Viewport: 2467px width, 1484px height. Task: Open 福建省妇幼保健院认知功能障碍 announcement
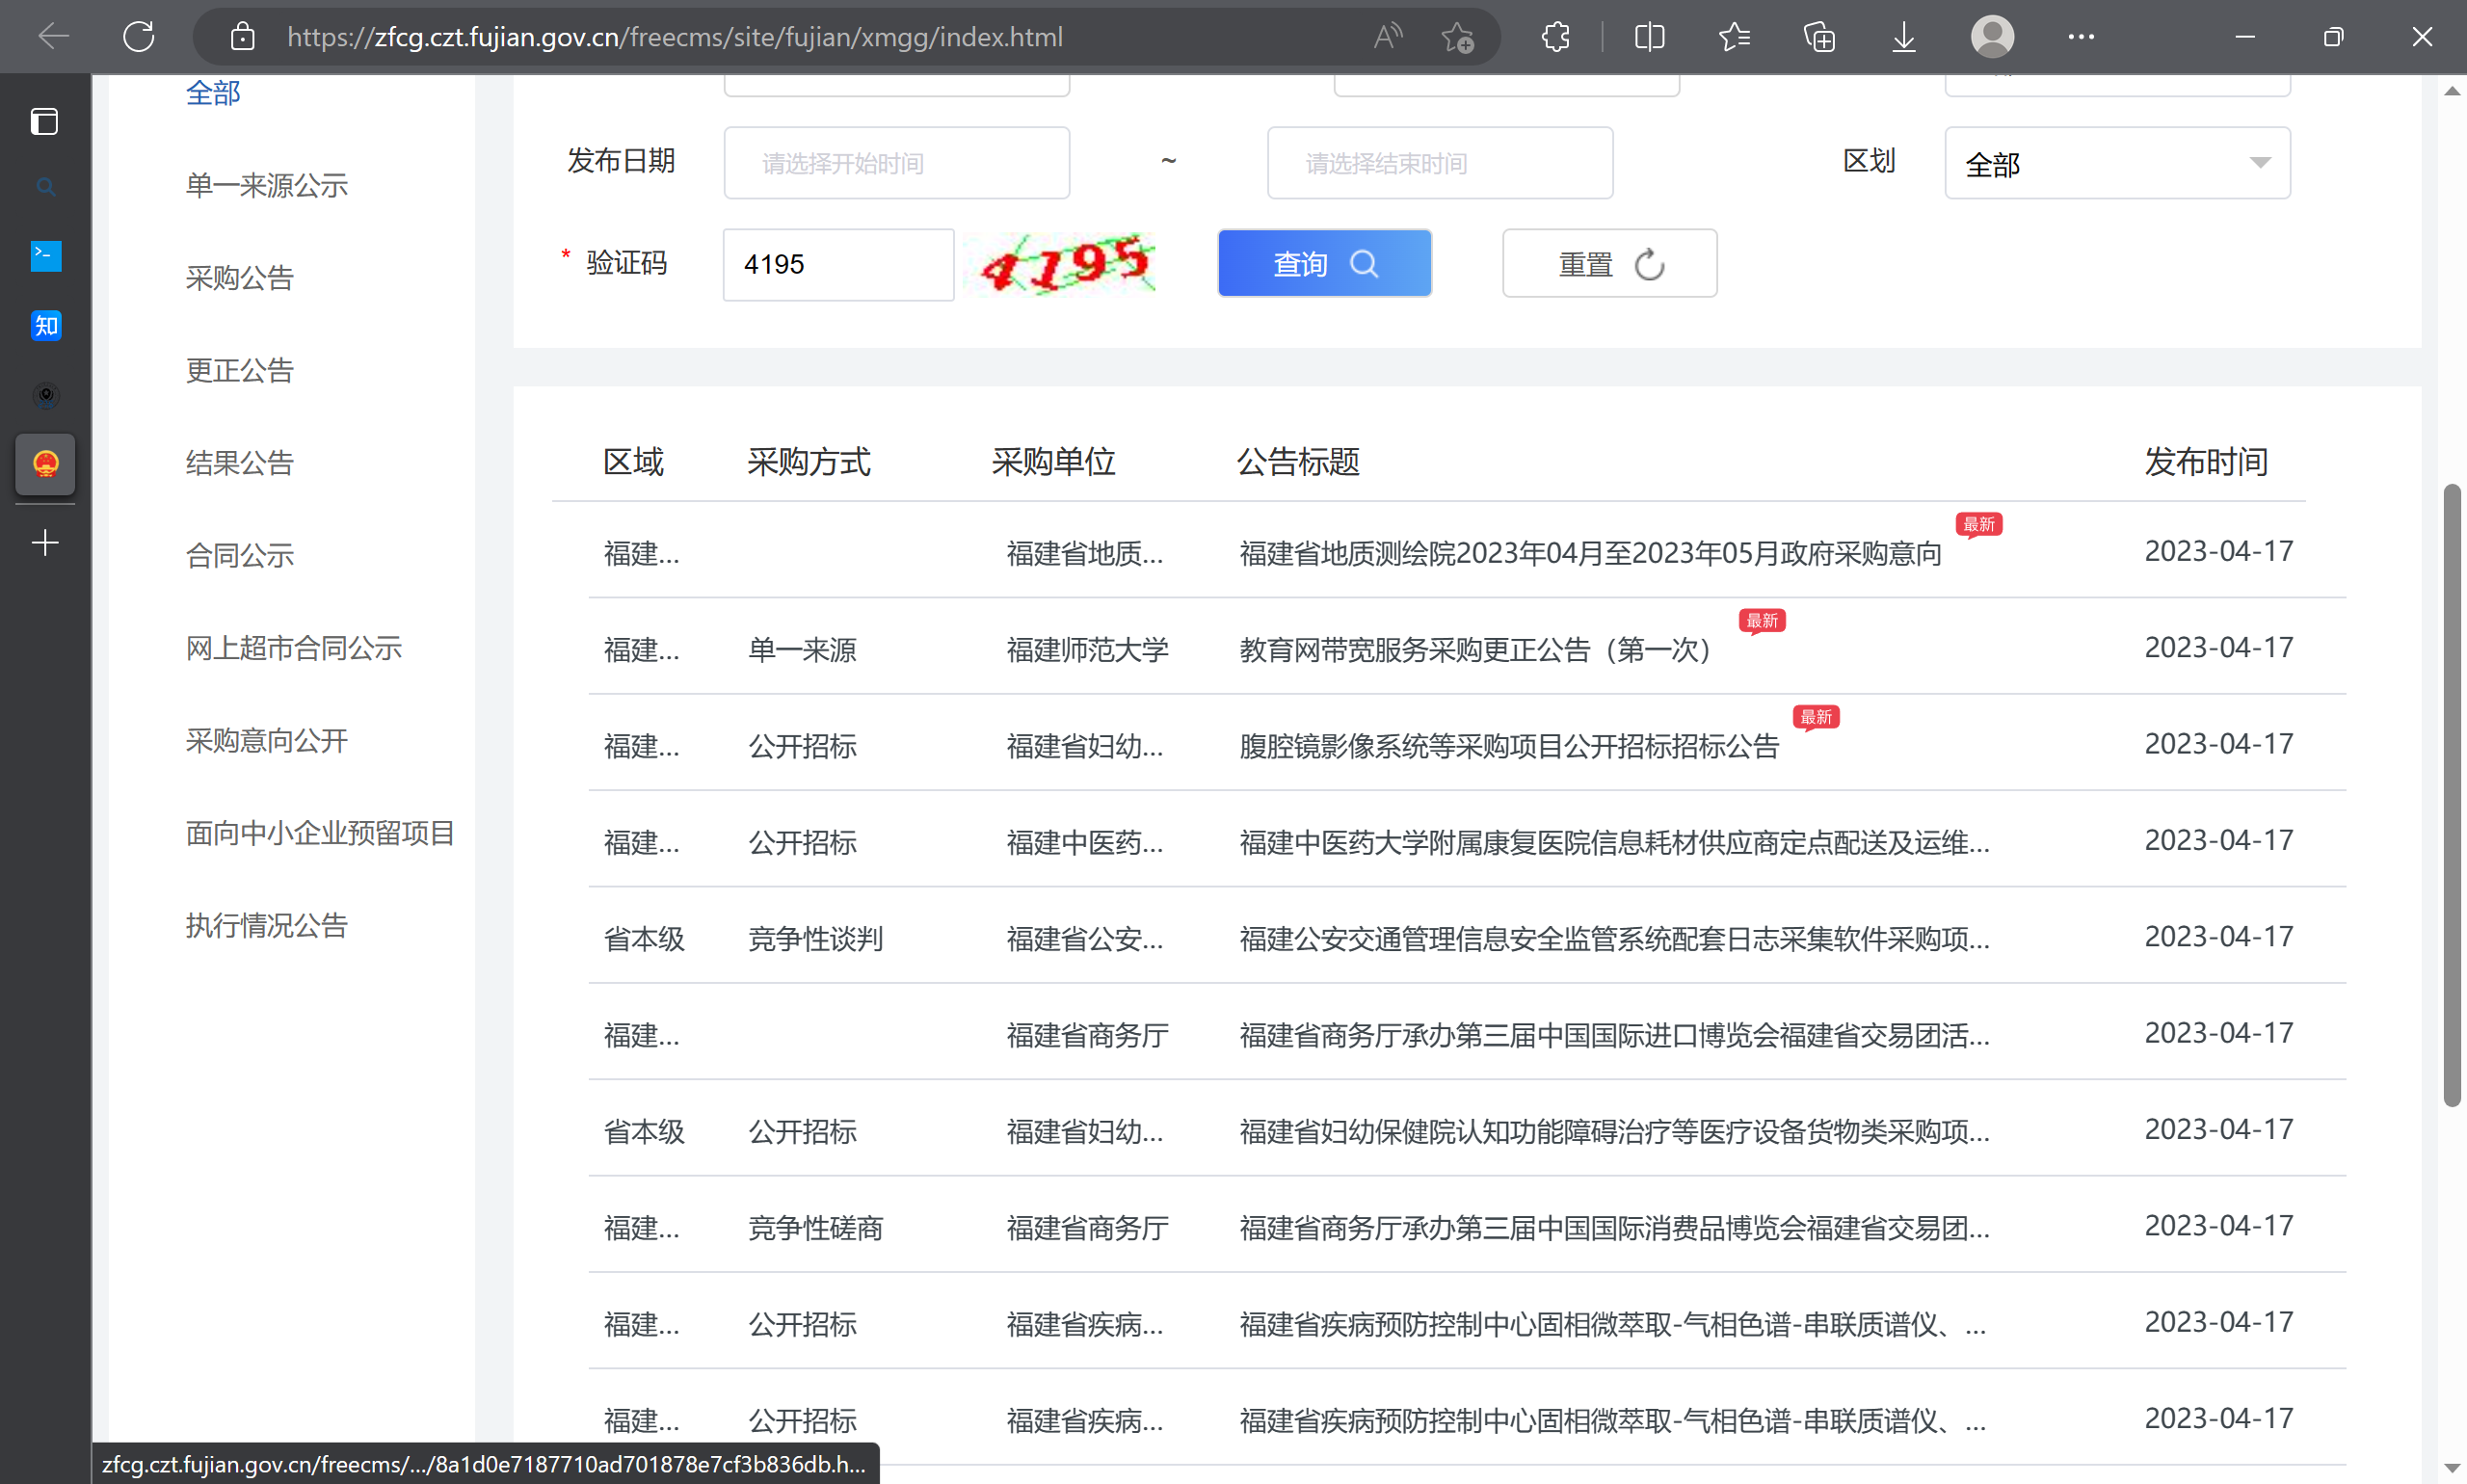(x=1614, y=1131)
